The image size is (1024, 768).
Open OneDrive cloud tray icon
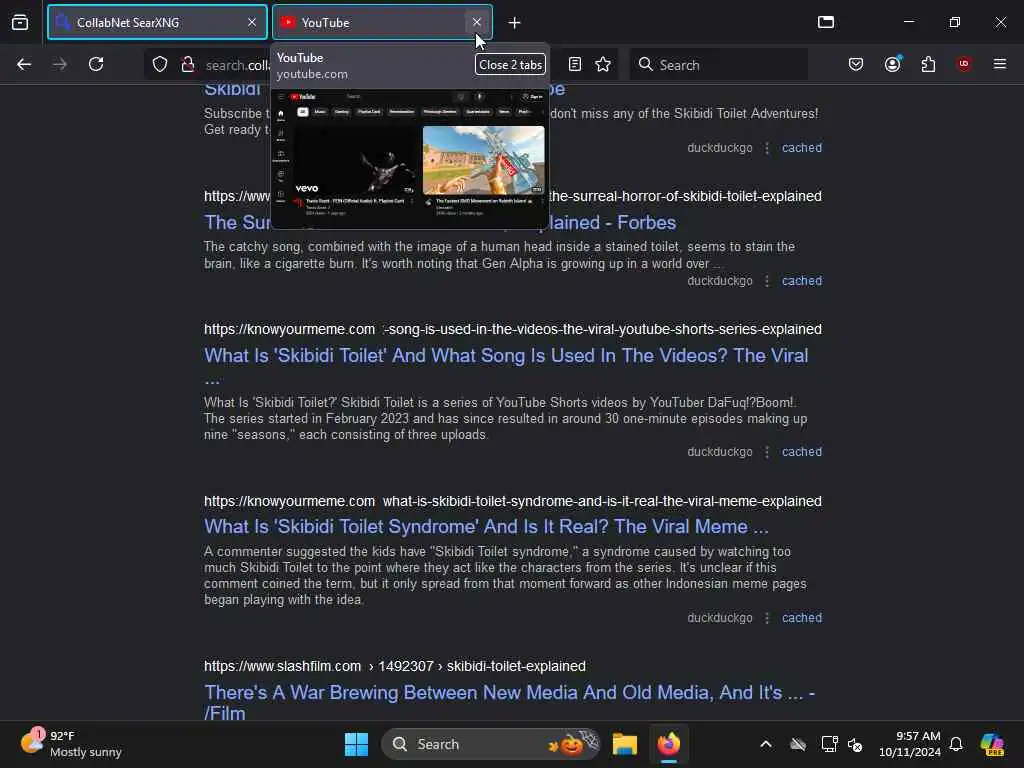798,744
